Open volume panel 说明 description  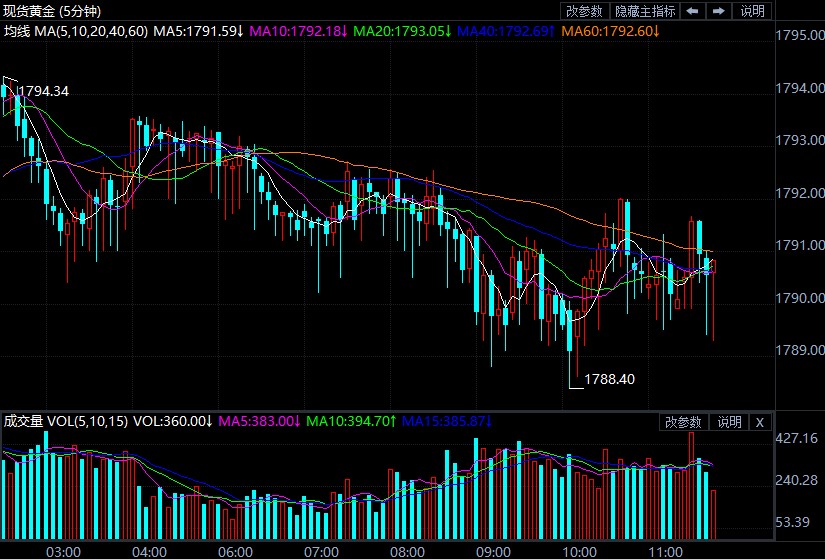click(729, 422)
